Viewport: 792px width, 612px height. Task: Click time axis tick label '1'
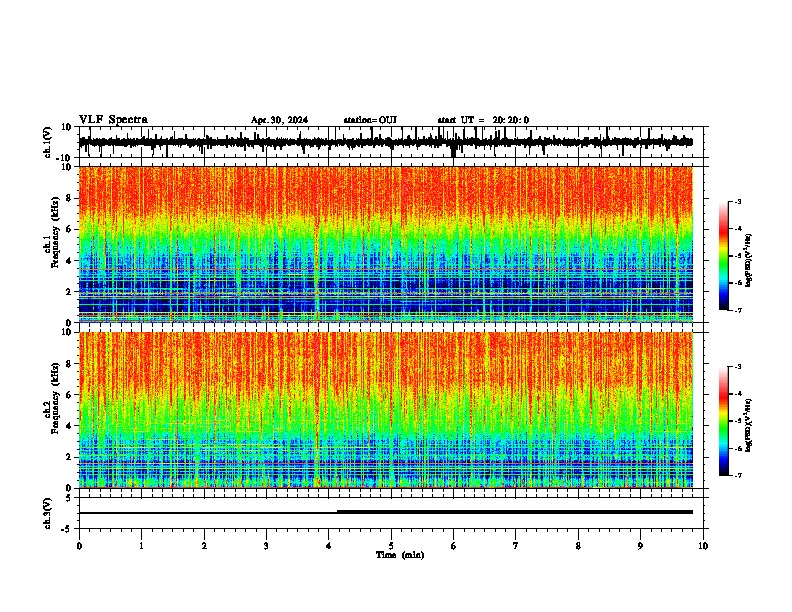tap(141, 546)
